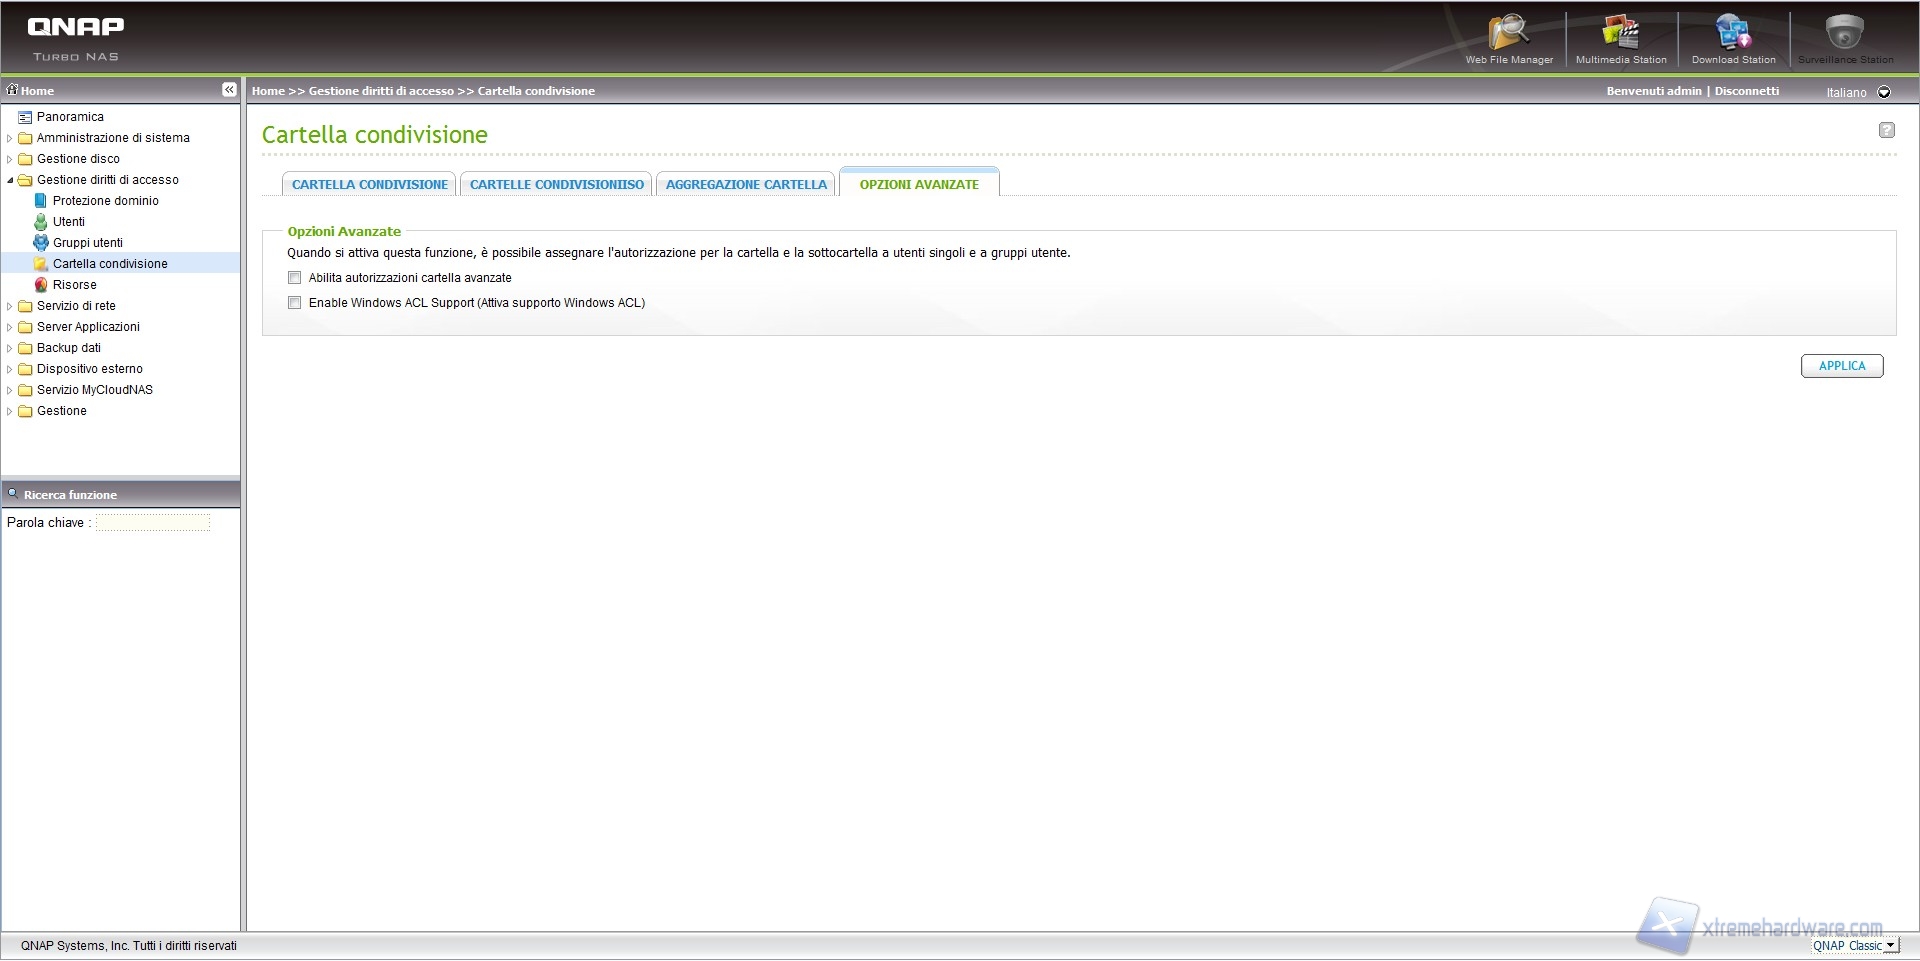This screenshot has height=961, width=1920.
Task: Select Utenti in the sidebar tree
Action: coord(68,222)
